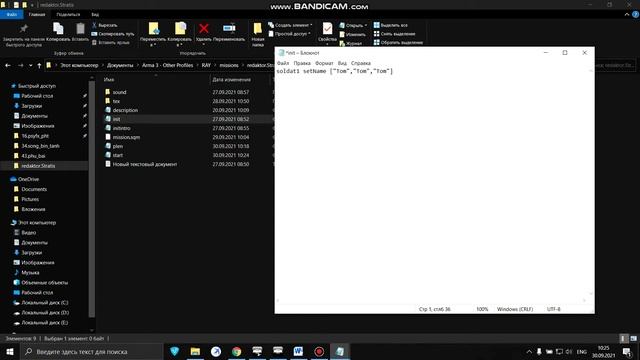
Task: Go back in Explorer navigation
Action: point(8,65)
